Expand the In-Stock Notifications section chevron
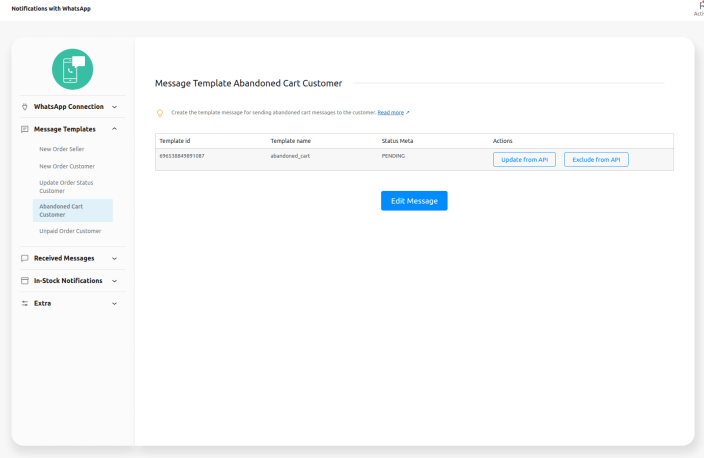This screenshot has width=704, height=458. click(114, 281)
